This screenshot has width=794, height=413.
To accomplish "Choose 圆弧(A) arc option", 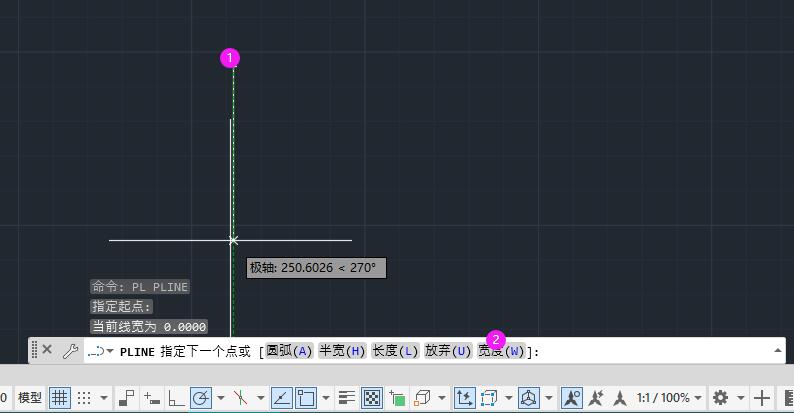I will (290, 351).
